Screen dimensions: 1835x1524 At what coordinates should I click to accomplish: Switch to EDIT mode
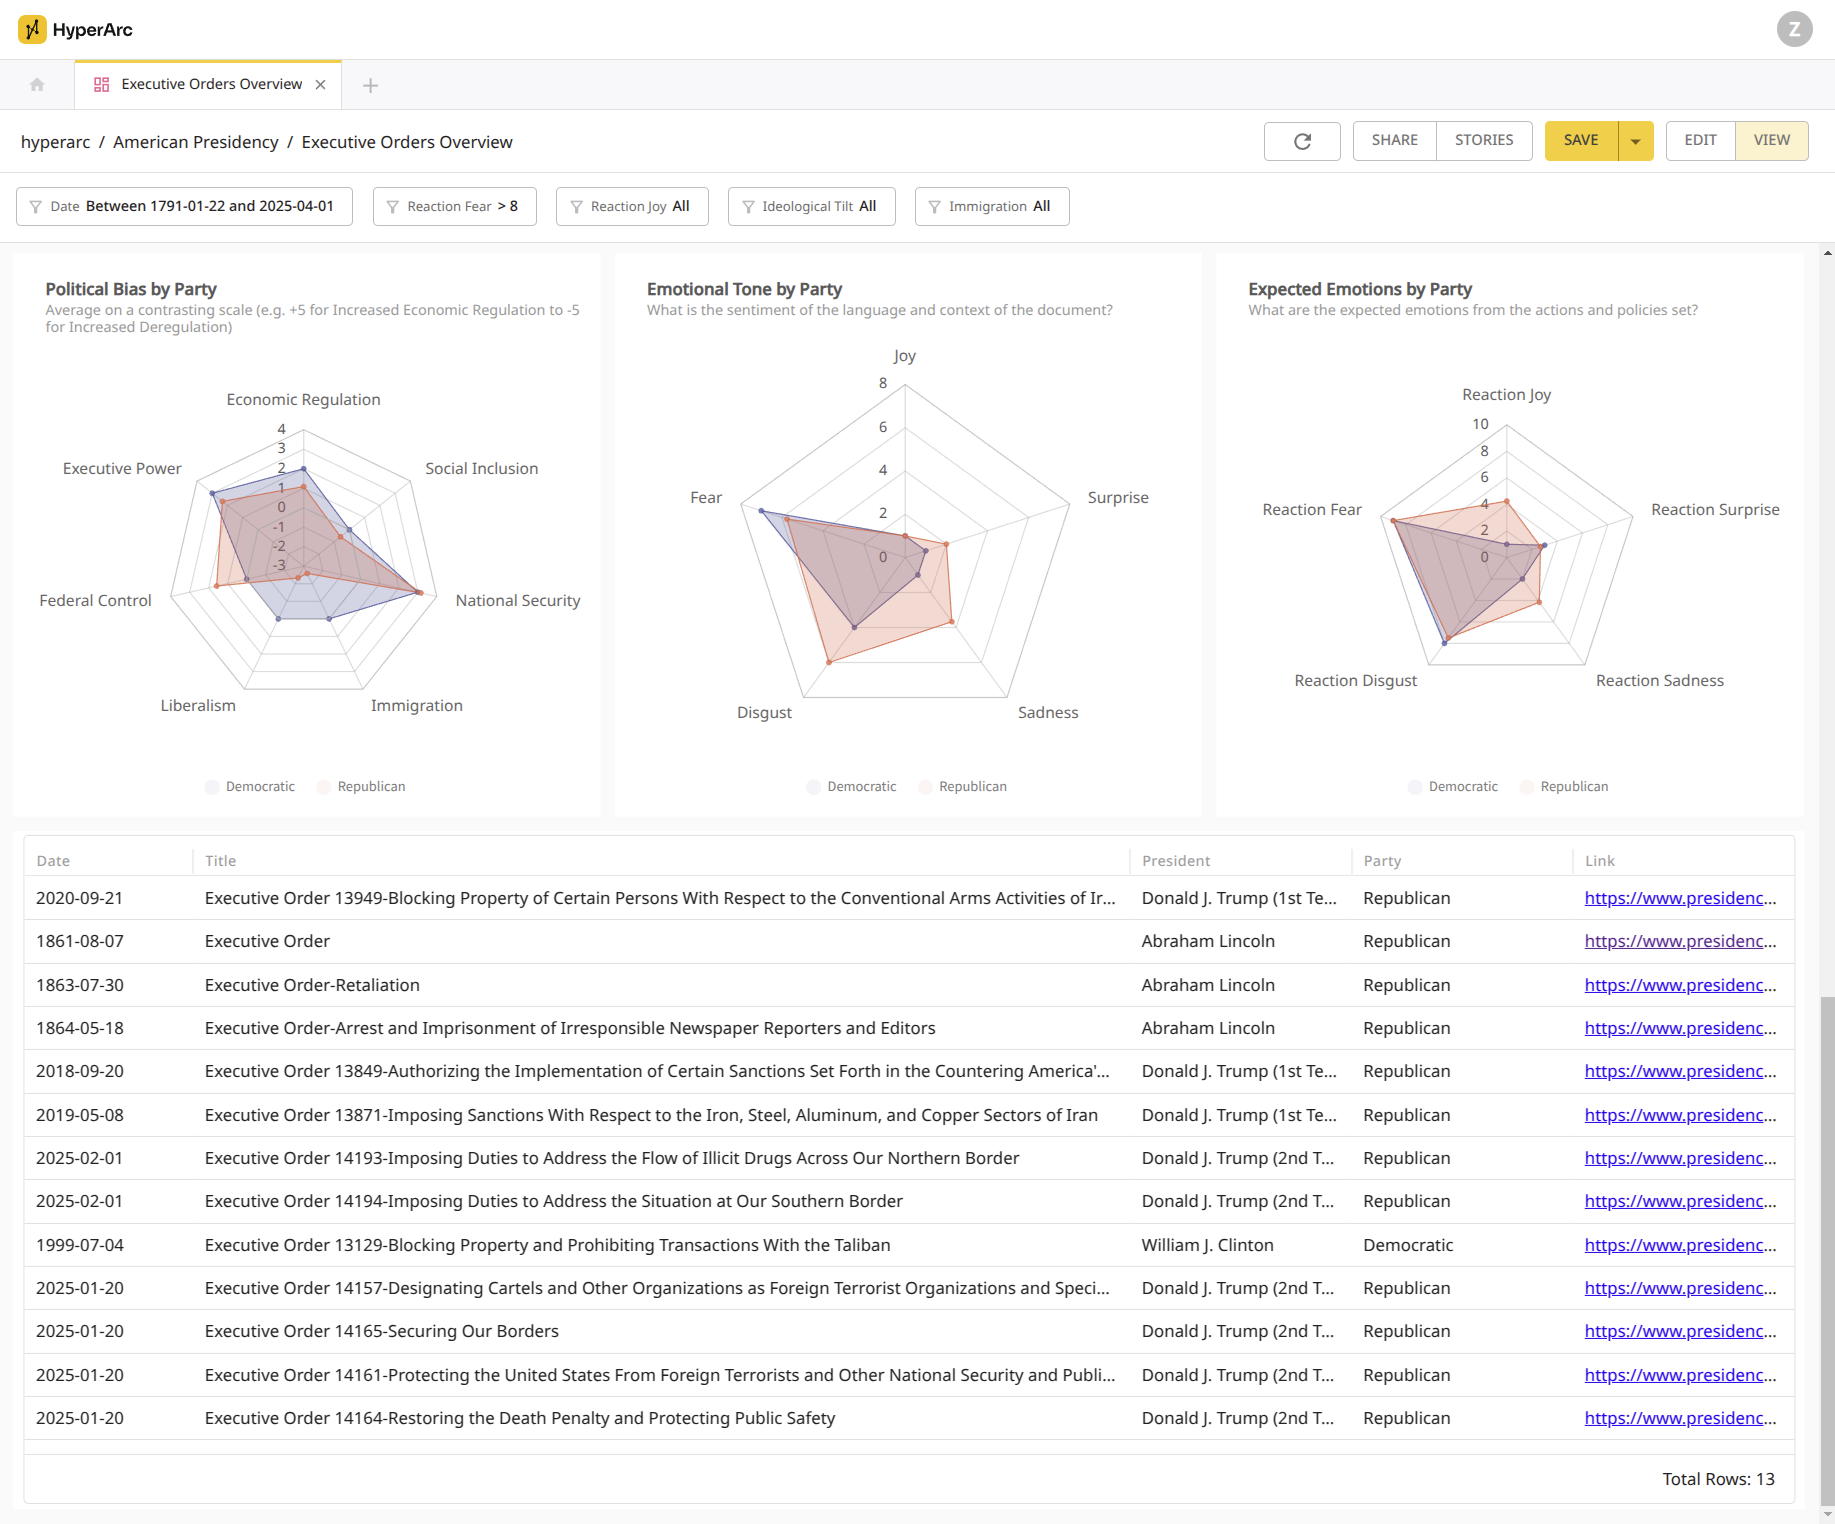pyautogui.click(x=1700, y=141)
